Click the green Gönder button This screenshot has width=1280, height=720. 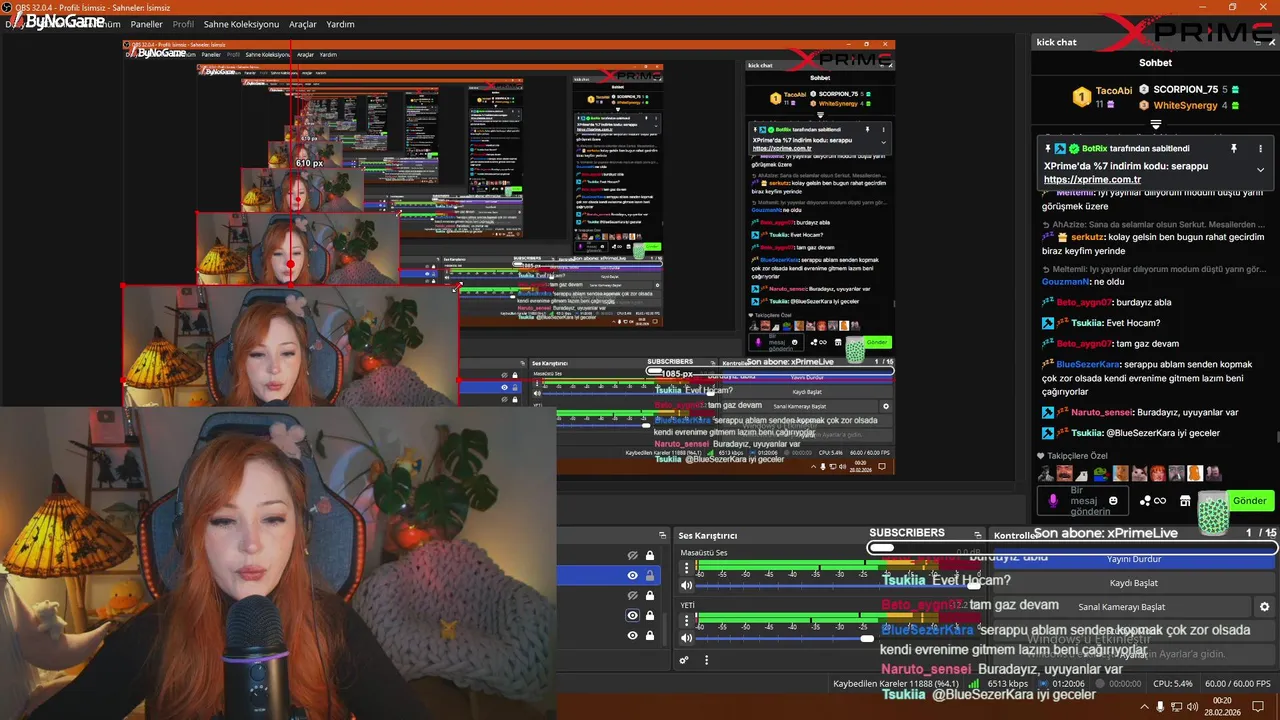pos(1250,500)
